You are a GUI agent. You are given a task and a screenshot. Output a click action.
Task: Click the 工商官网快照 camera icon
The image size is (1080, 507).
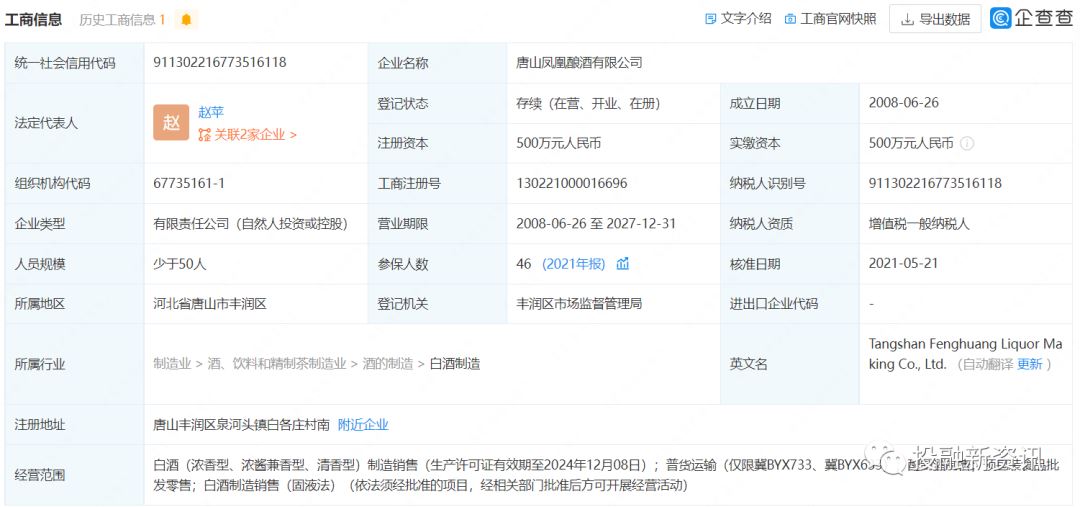coord(790,19)
